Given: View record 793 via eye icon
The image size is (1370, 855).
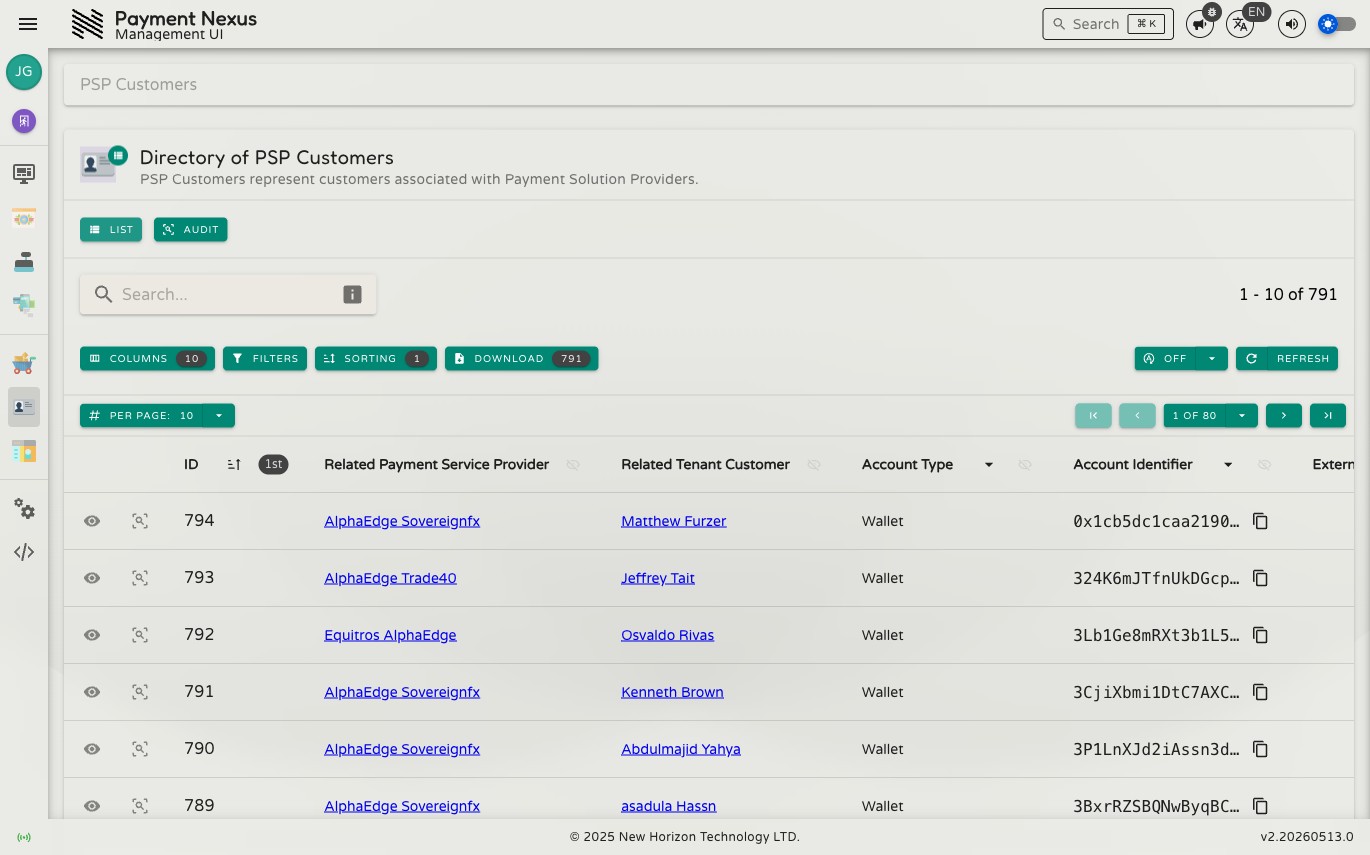Looking at the screenshot, I should pos(92,578).
